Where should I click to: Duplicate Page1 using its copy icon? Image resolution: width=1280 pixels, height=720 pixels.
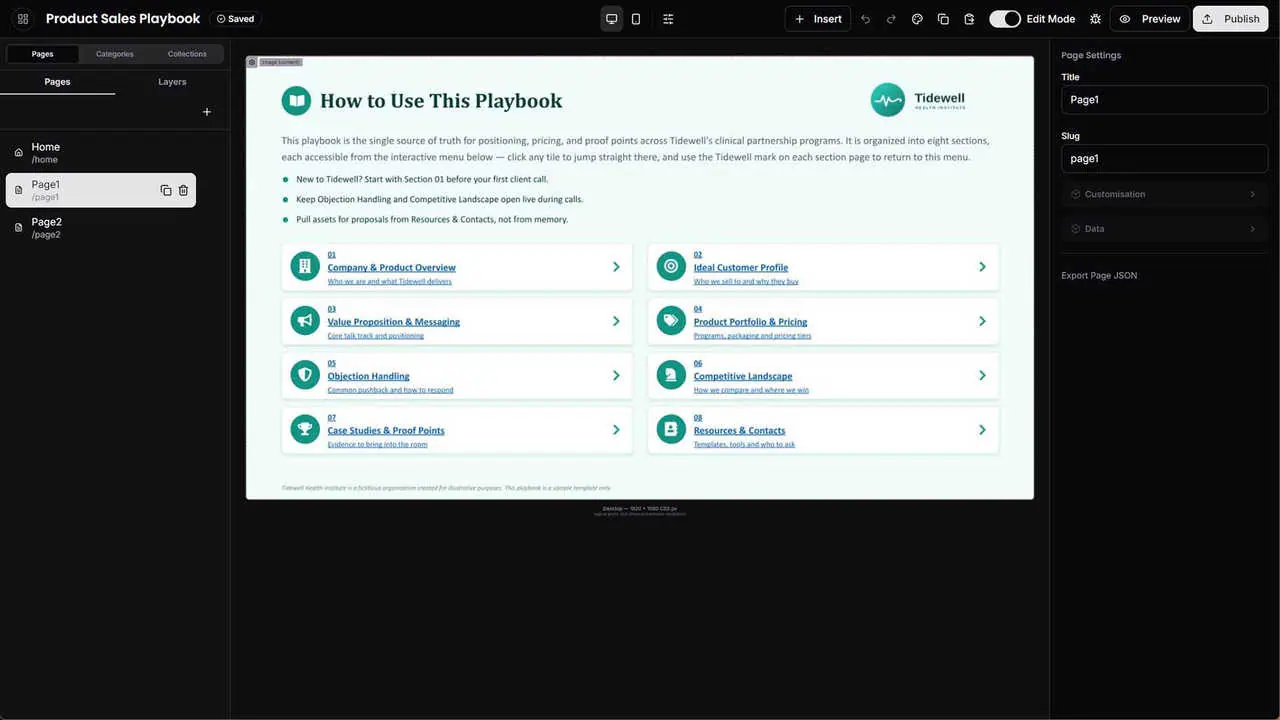166,190
